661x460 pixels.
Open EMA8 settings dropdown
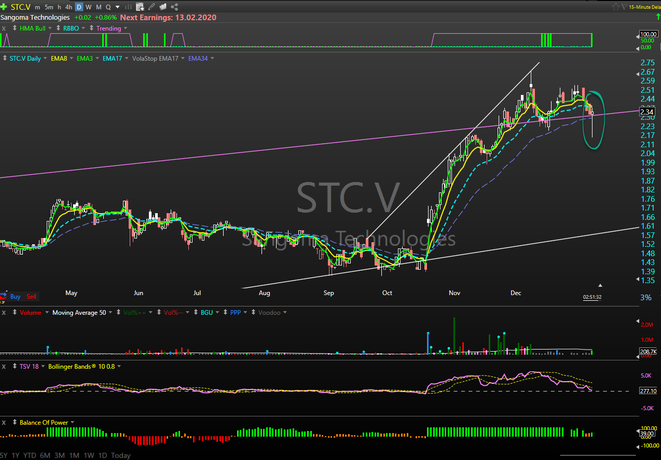71,59
